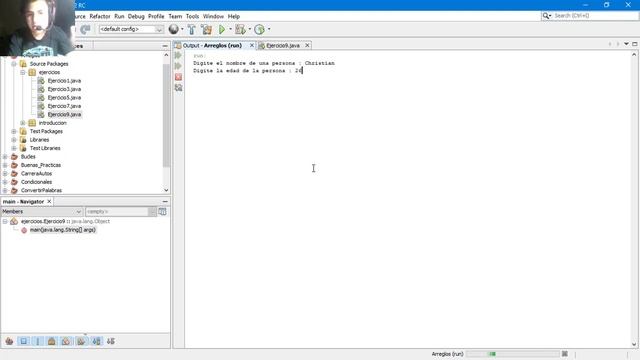Select Ejercicio5.java in the project tree
The height and width of the screenshot is (360, 640).
64,98
